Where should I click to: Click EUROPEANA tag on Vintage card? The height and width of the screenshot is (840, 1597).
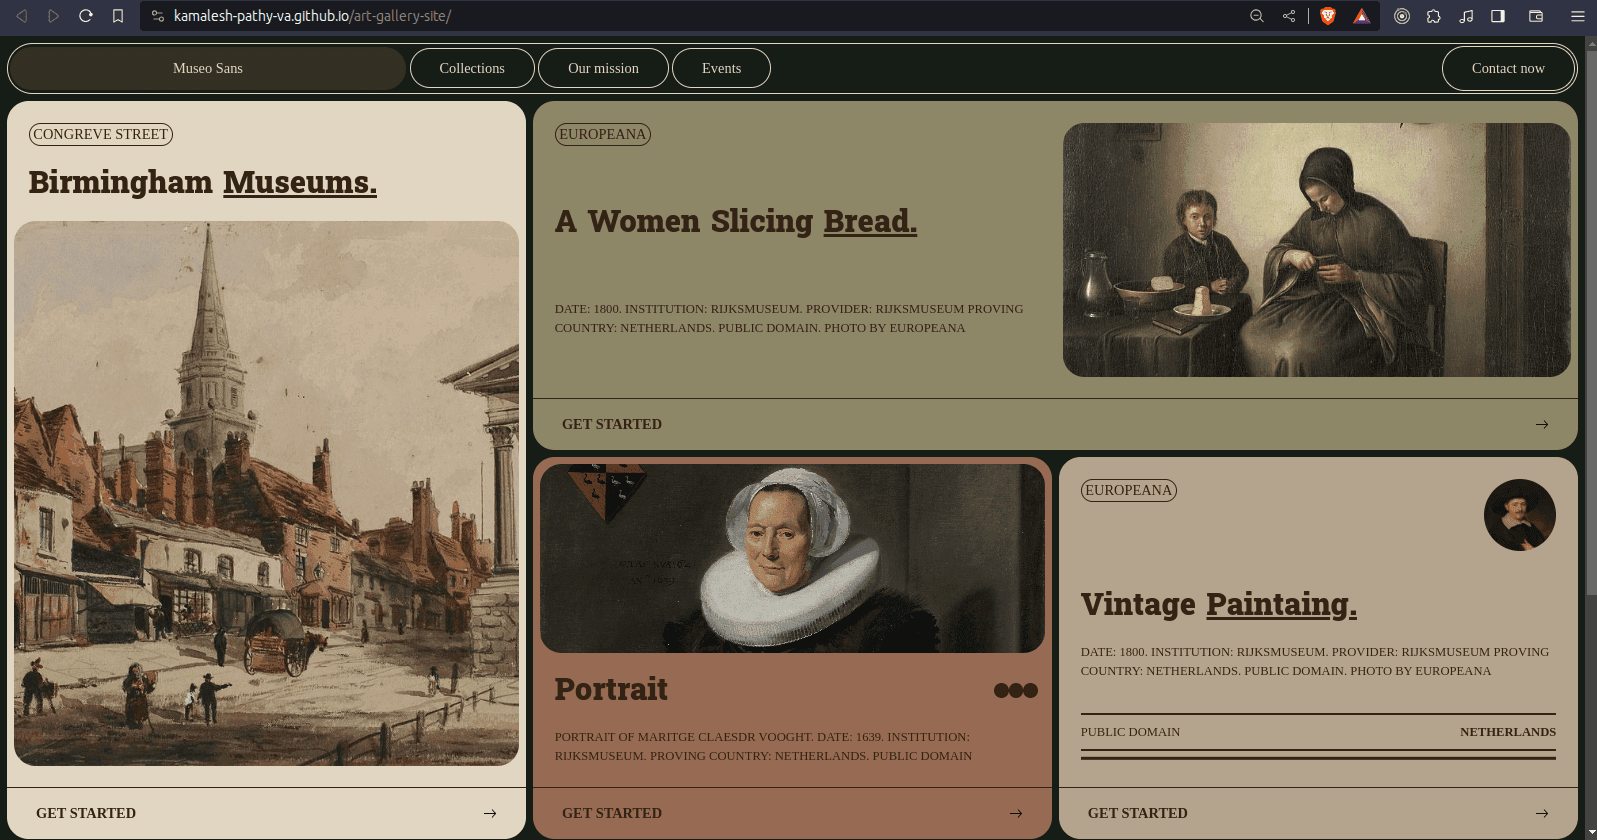click(1129, 490)
